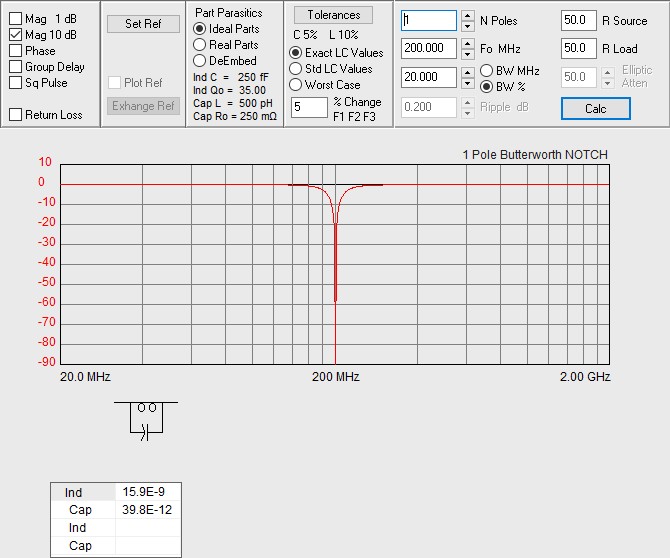Enable the Phase plot checkbox
Screen dimensions: 670x558
tap(15, 50)
